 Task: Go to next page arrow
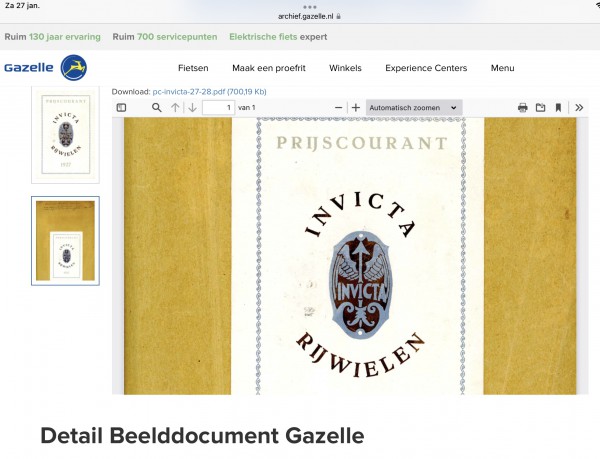coord(192,108)
